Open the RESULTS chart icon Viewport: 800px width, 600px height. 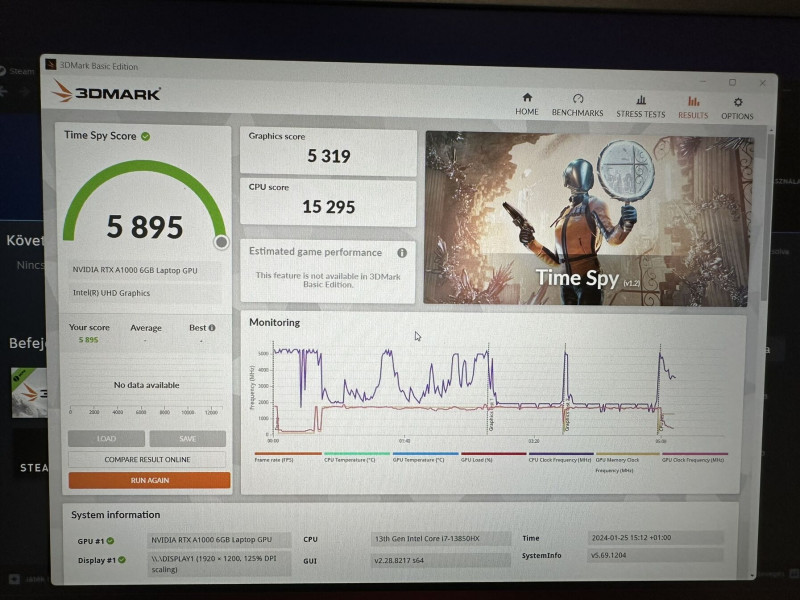tap(693, 101)
